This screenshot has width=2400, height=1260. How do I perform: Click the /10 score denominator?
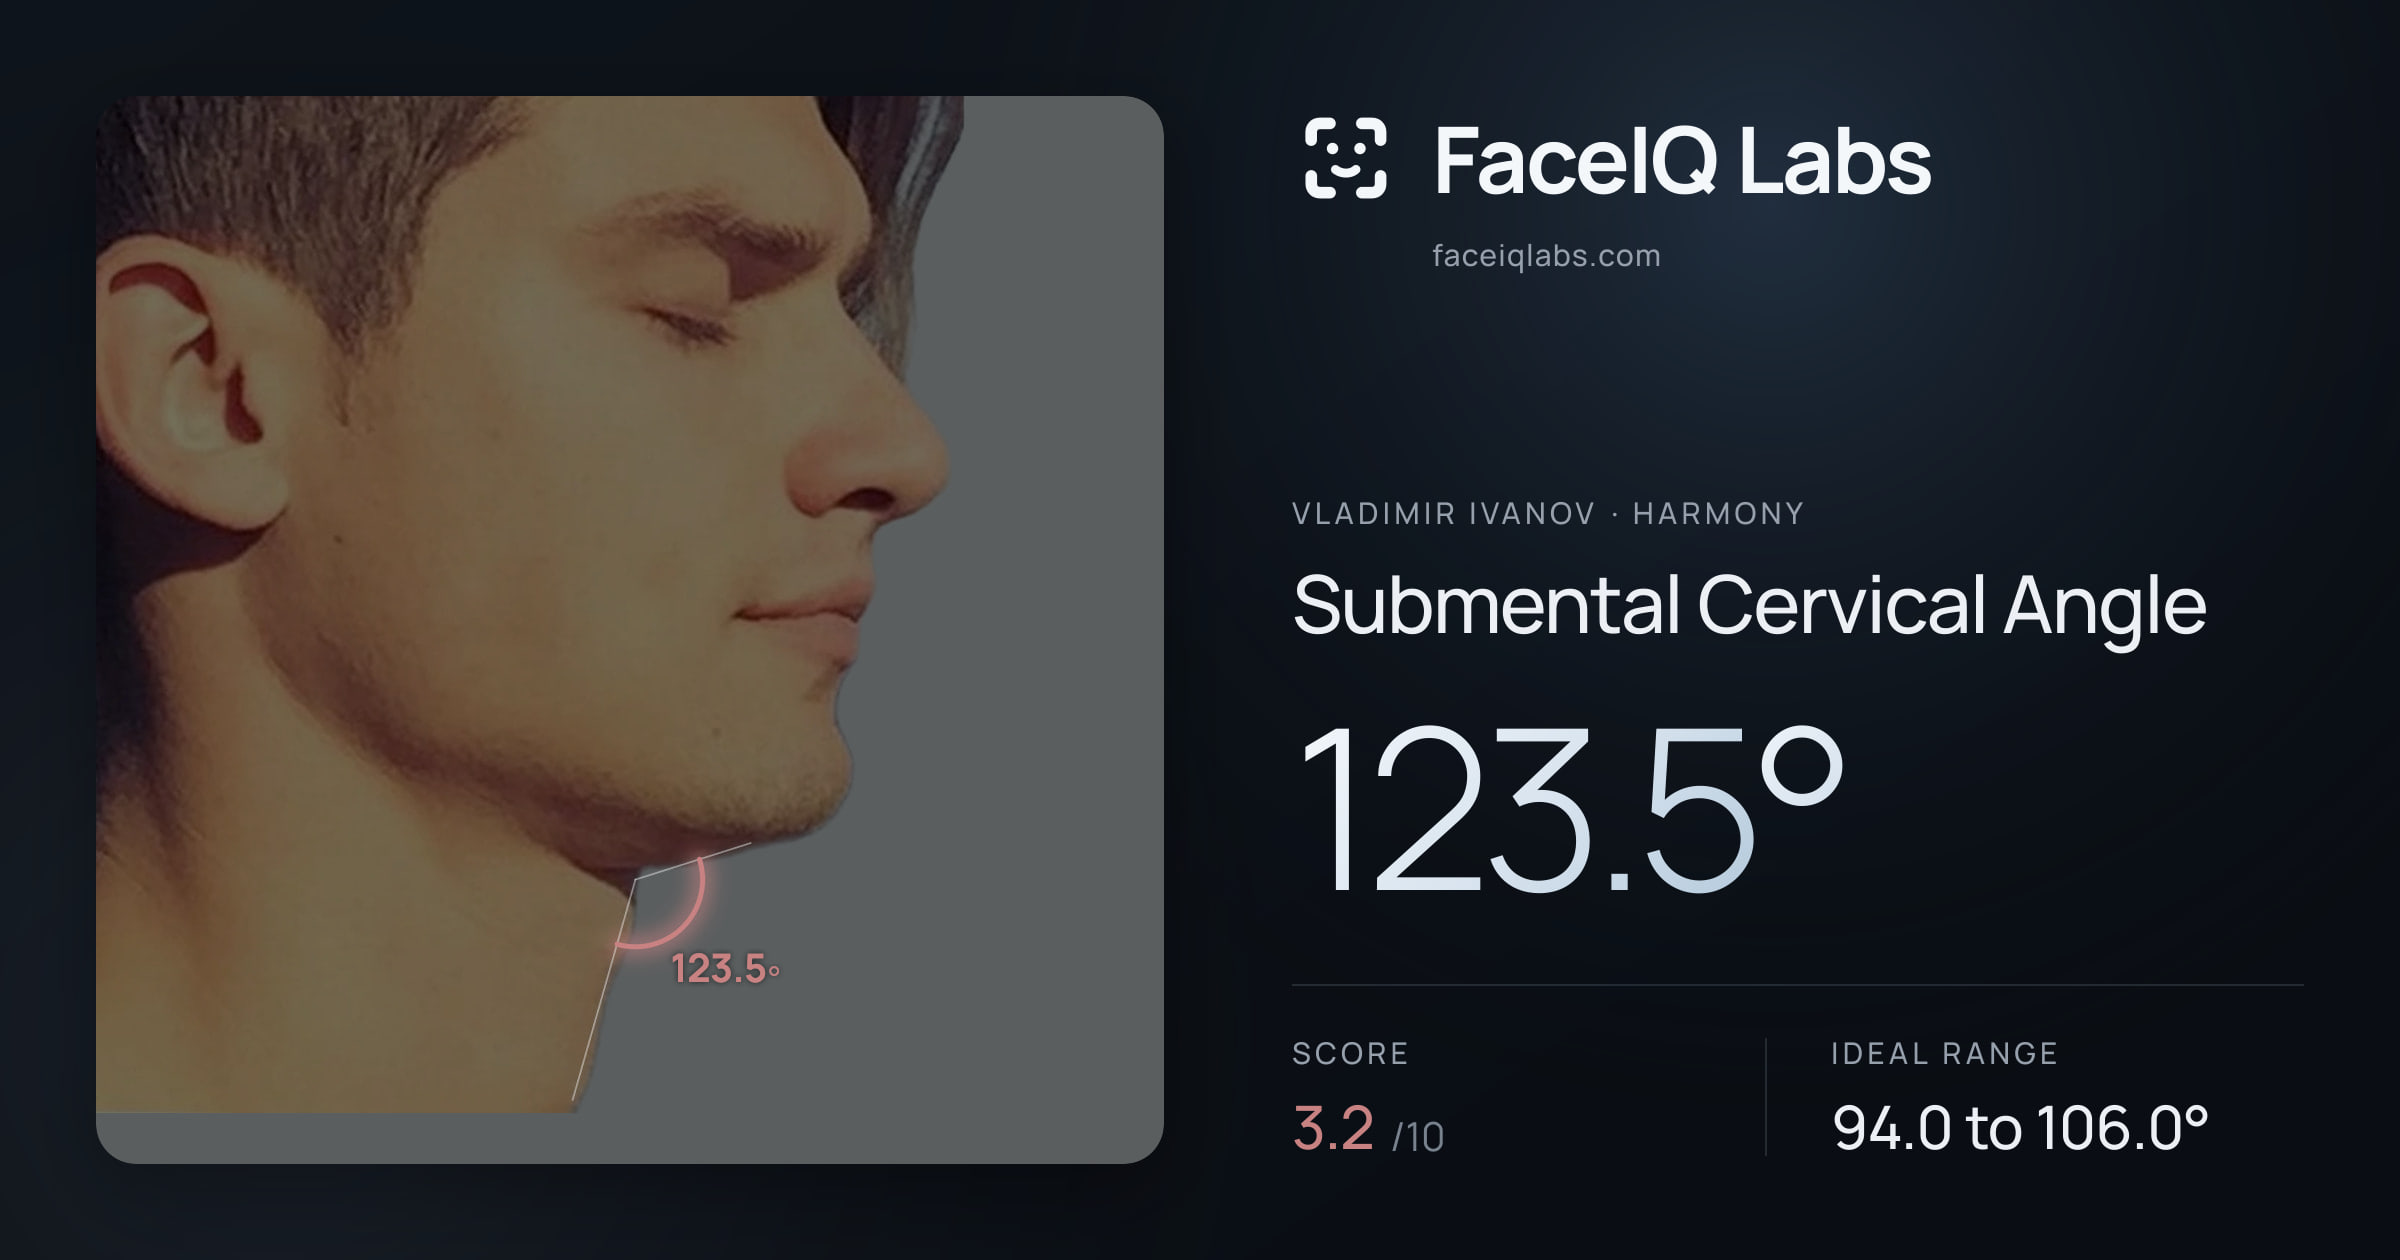1418,1137
